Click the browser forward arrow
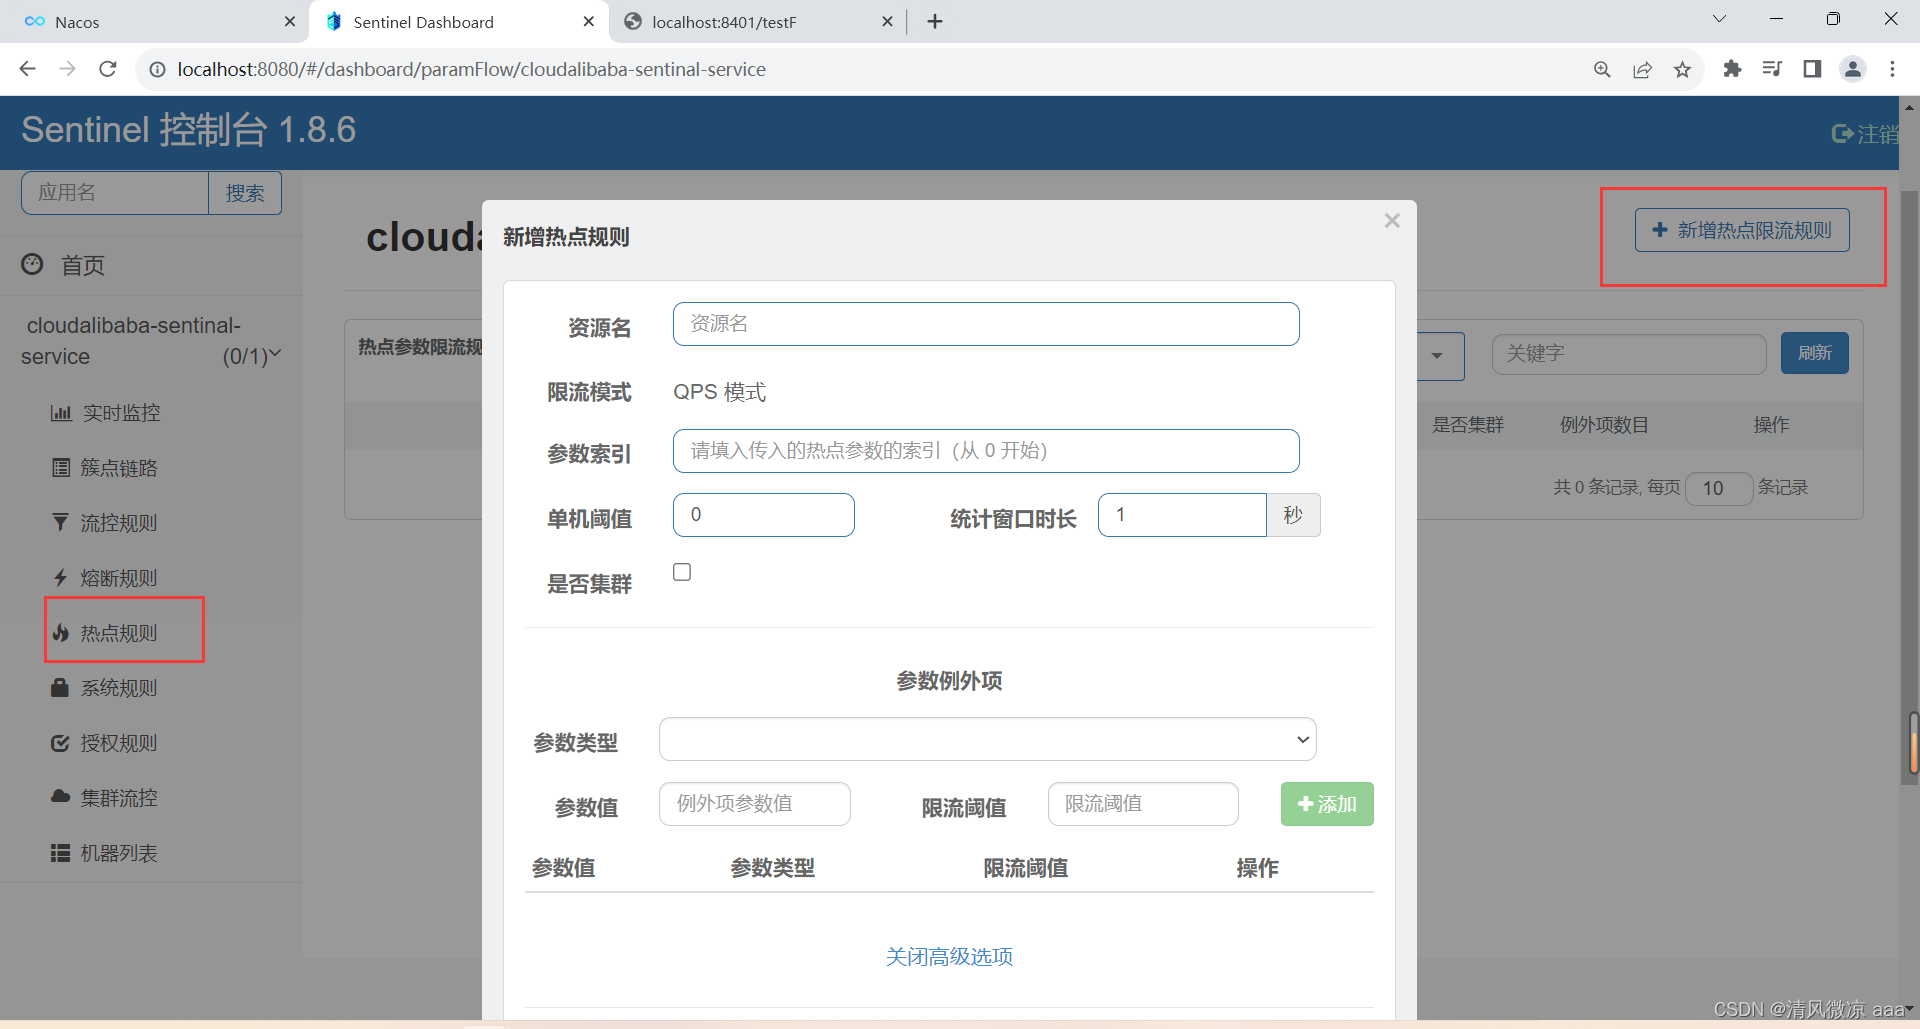 click(x=68, y=69)
